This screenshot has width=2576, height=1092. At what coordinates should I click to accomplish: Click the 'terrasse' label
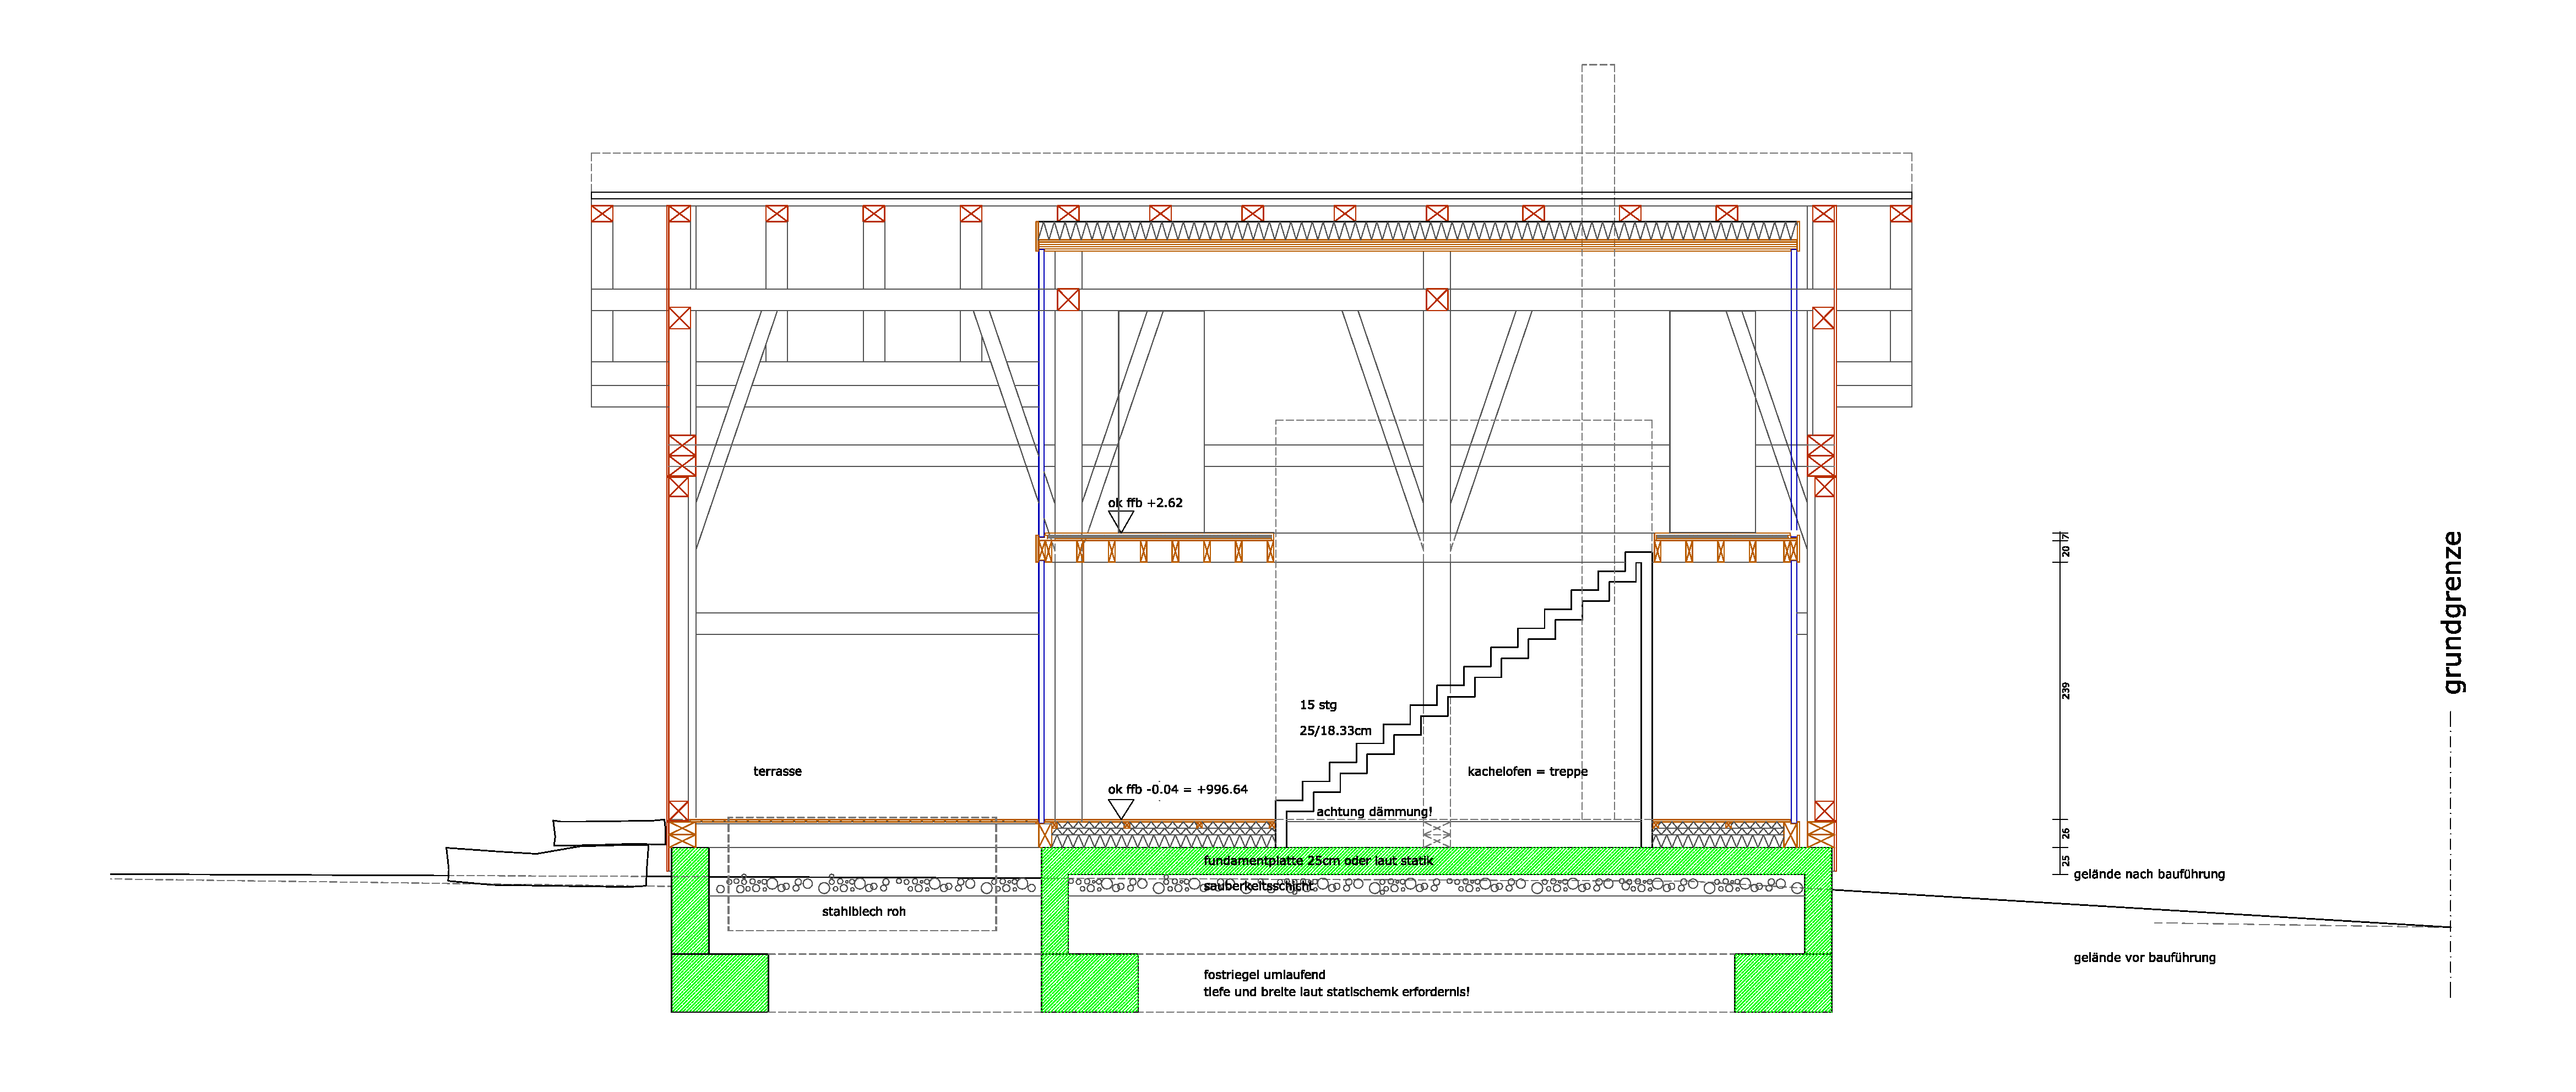pyautogui.click(x=777, y=772)
